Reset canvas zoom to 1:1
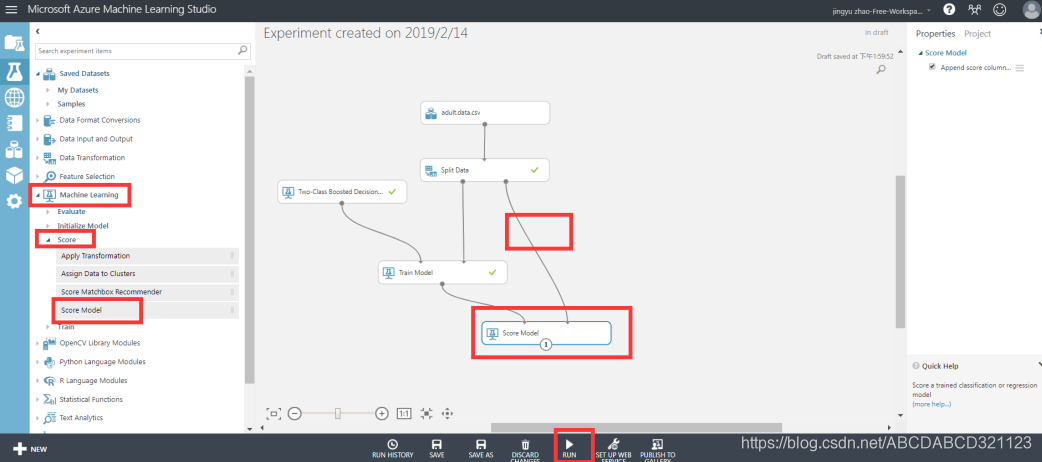 point(404,413)
